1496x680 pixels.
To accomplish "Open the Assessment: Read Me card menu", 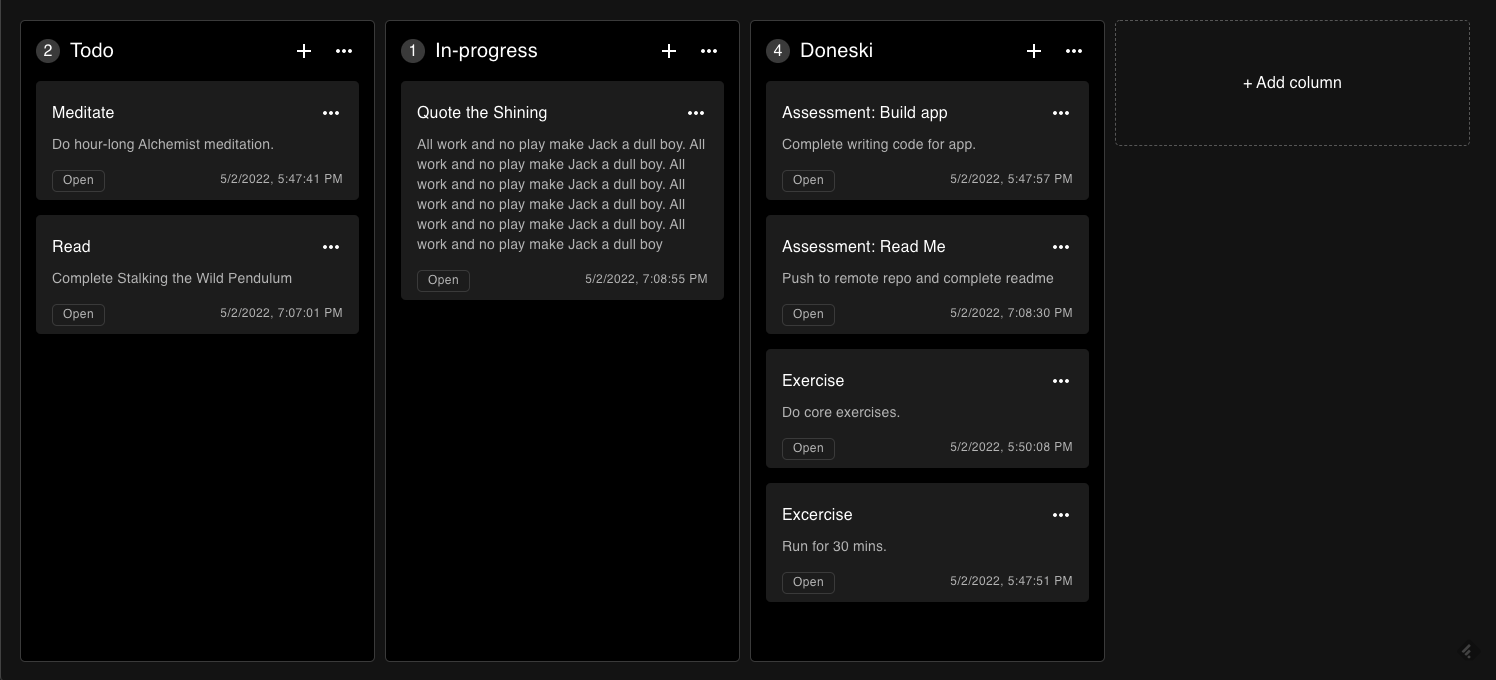I will (1061, 247).
